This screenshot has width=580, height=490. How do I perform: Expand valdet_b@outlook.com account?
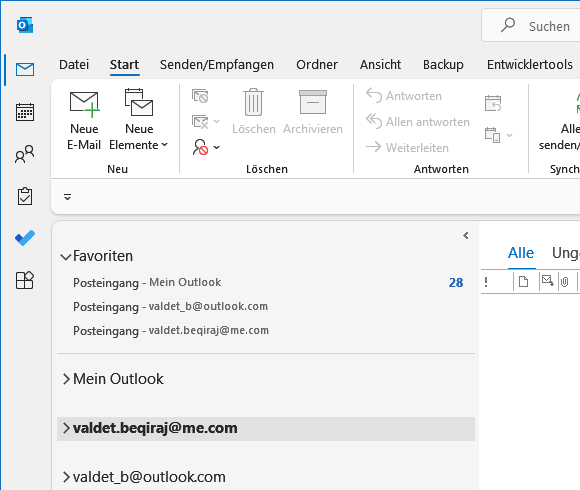66,477
